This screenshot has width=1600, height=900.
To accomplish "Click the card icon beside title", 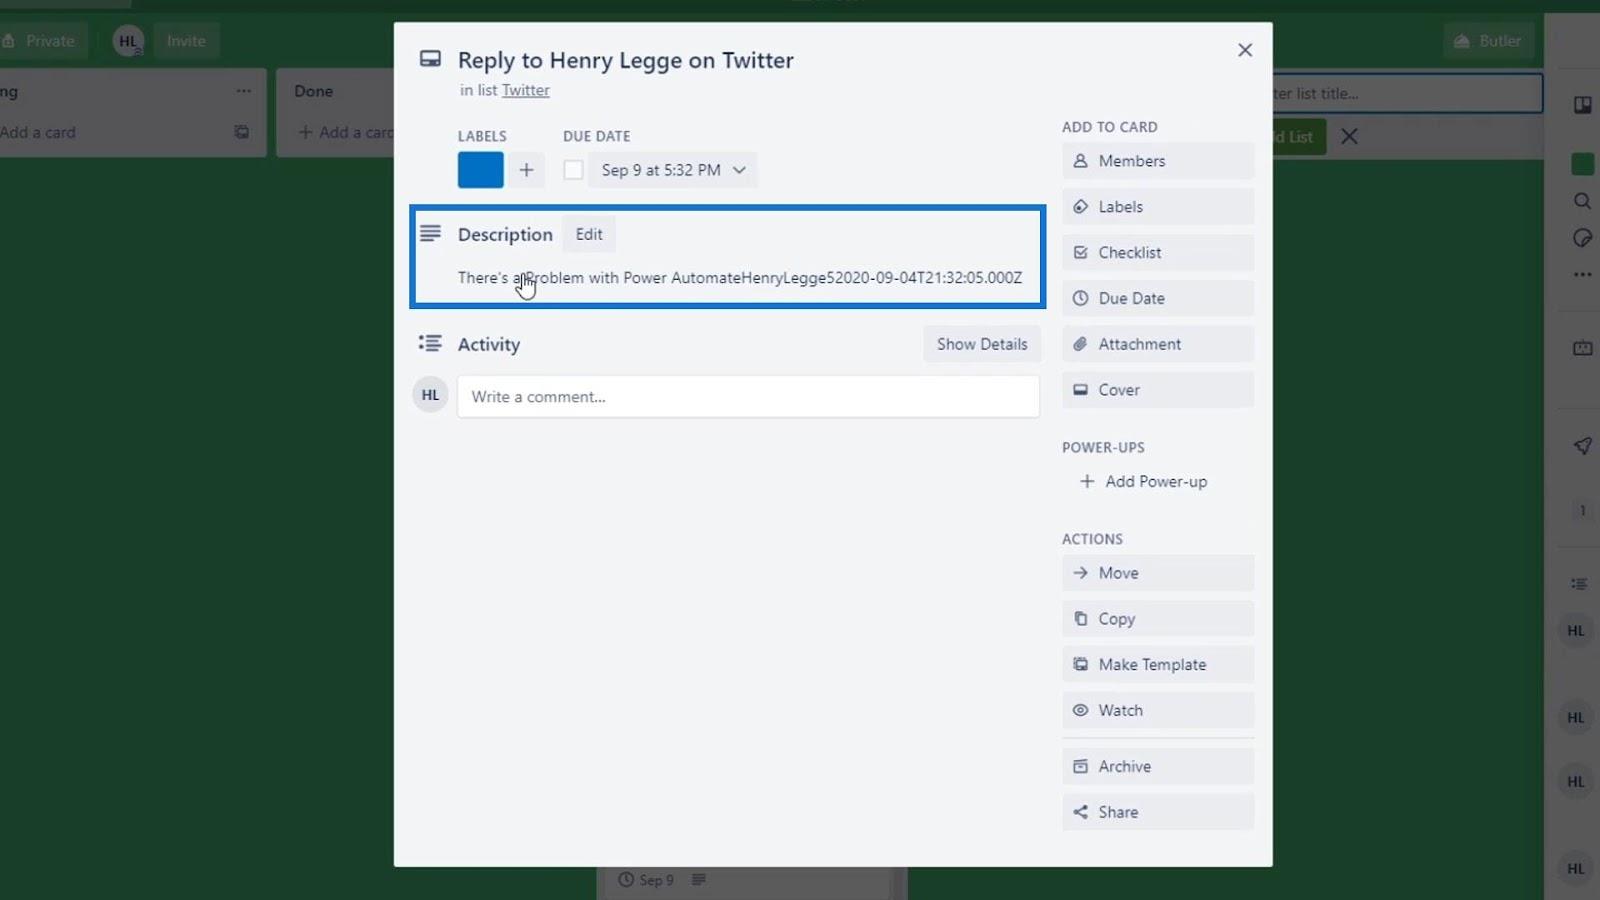I will pyautogui.click(x=430, y=59).
